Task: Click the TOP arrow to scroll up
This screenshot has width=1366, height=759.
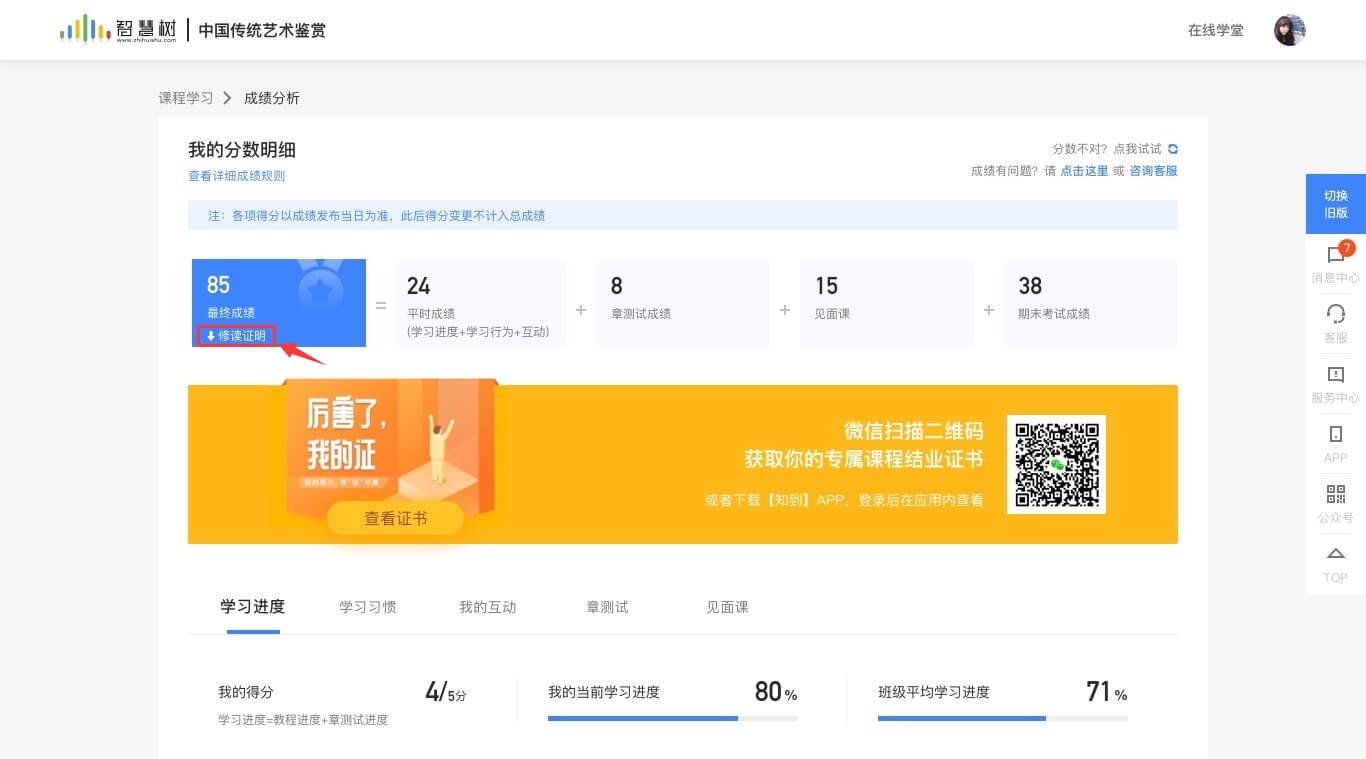Action: pos(1335,555)
